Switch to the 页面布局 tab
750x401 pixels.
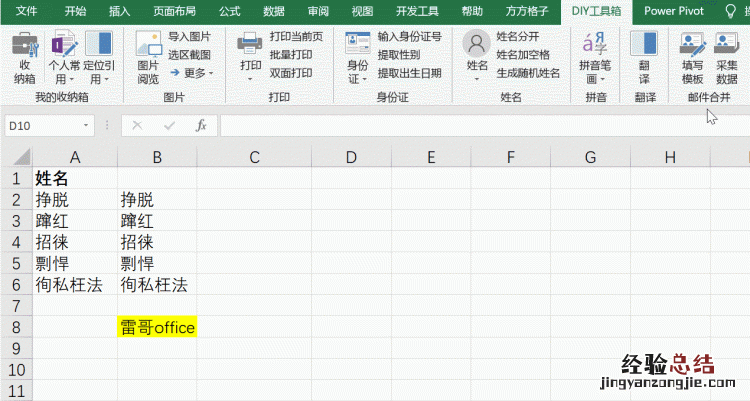[175, 11]
